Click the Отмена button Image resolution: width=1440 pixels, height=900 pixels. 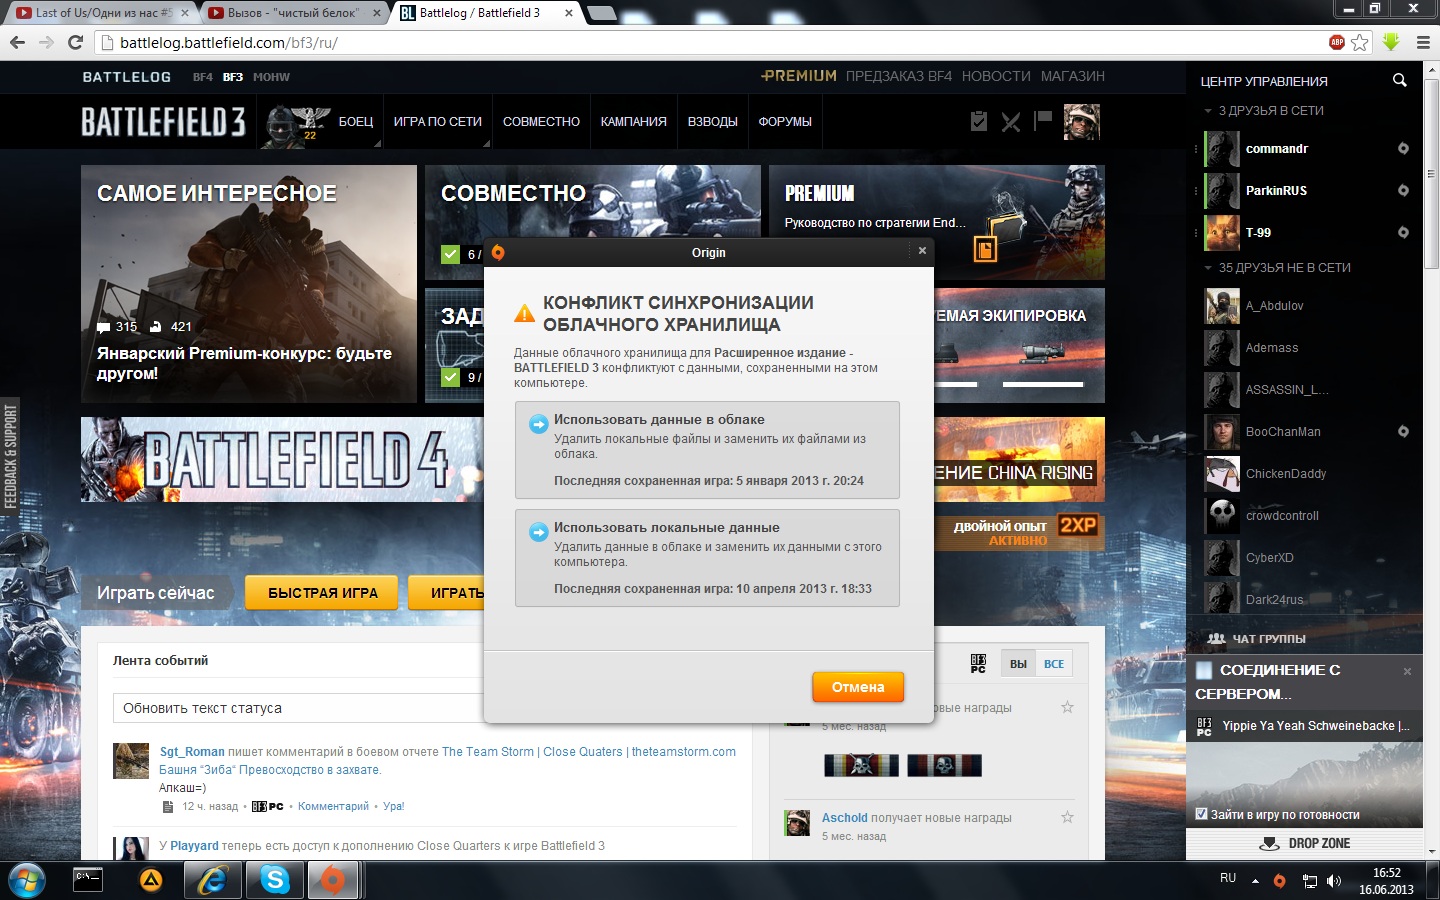tap(858, 687)
